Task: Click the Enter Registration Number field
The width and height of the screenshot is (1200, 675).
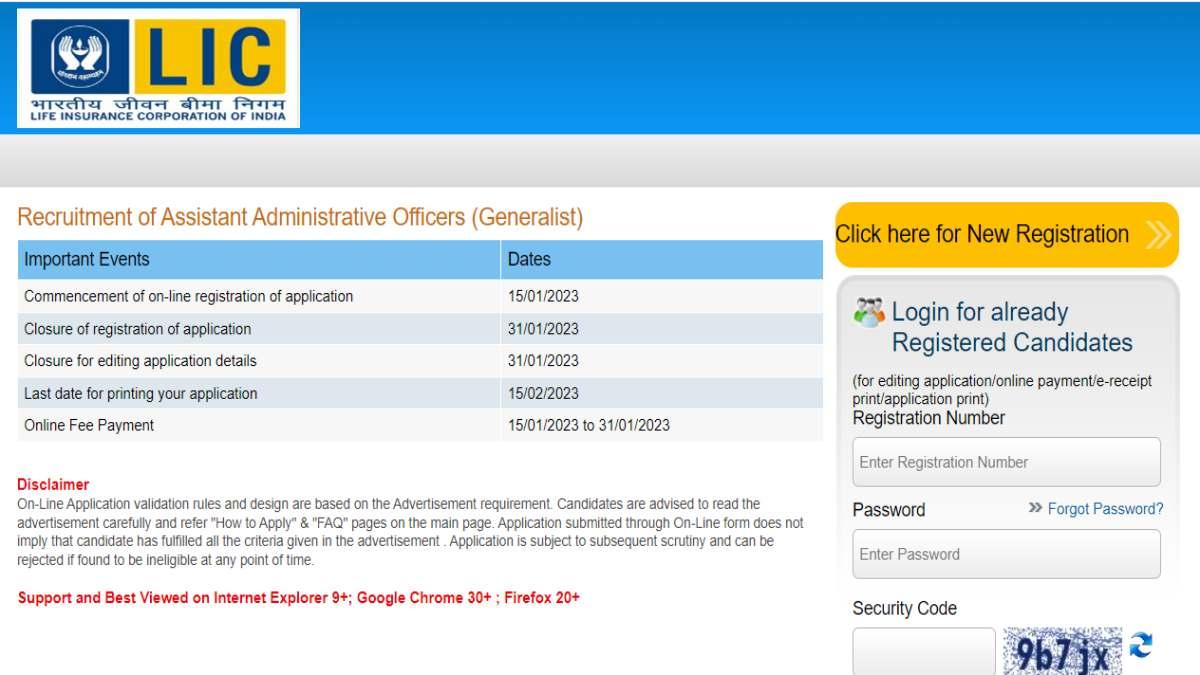Action: click(1006, 461)
